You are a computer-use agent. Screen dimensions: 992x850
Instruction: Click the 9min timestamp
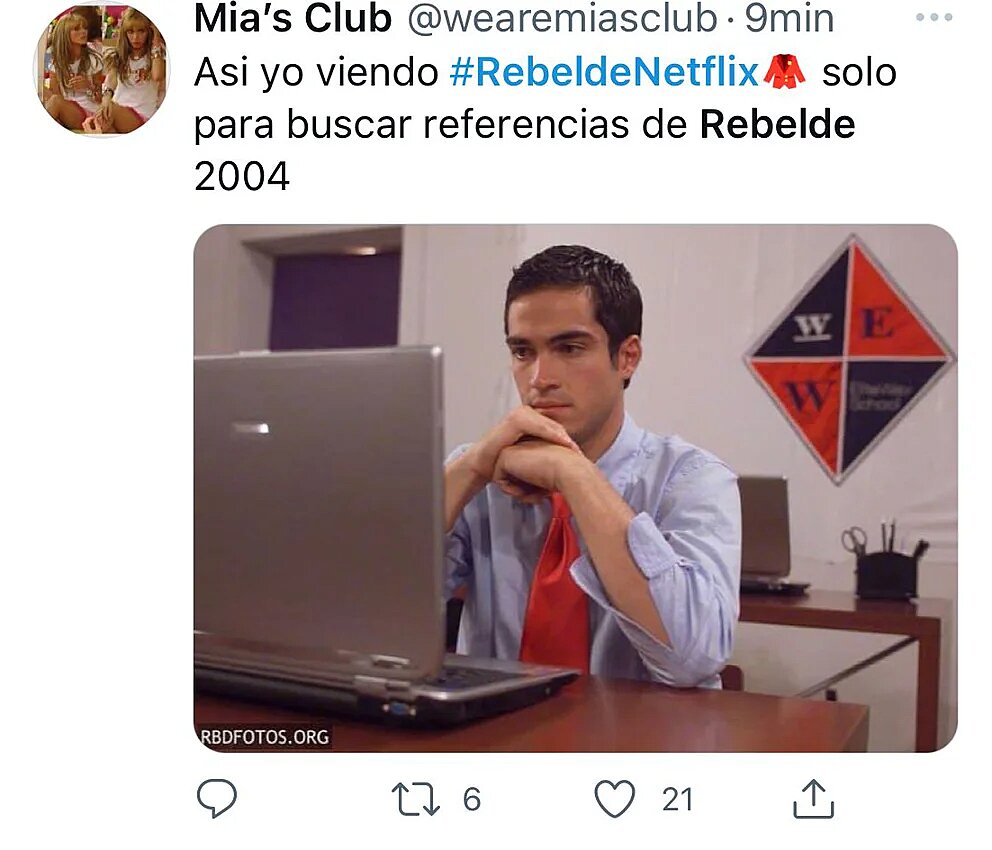tap(789, 18)
